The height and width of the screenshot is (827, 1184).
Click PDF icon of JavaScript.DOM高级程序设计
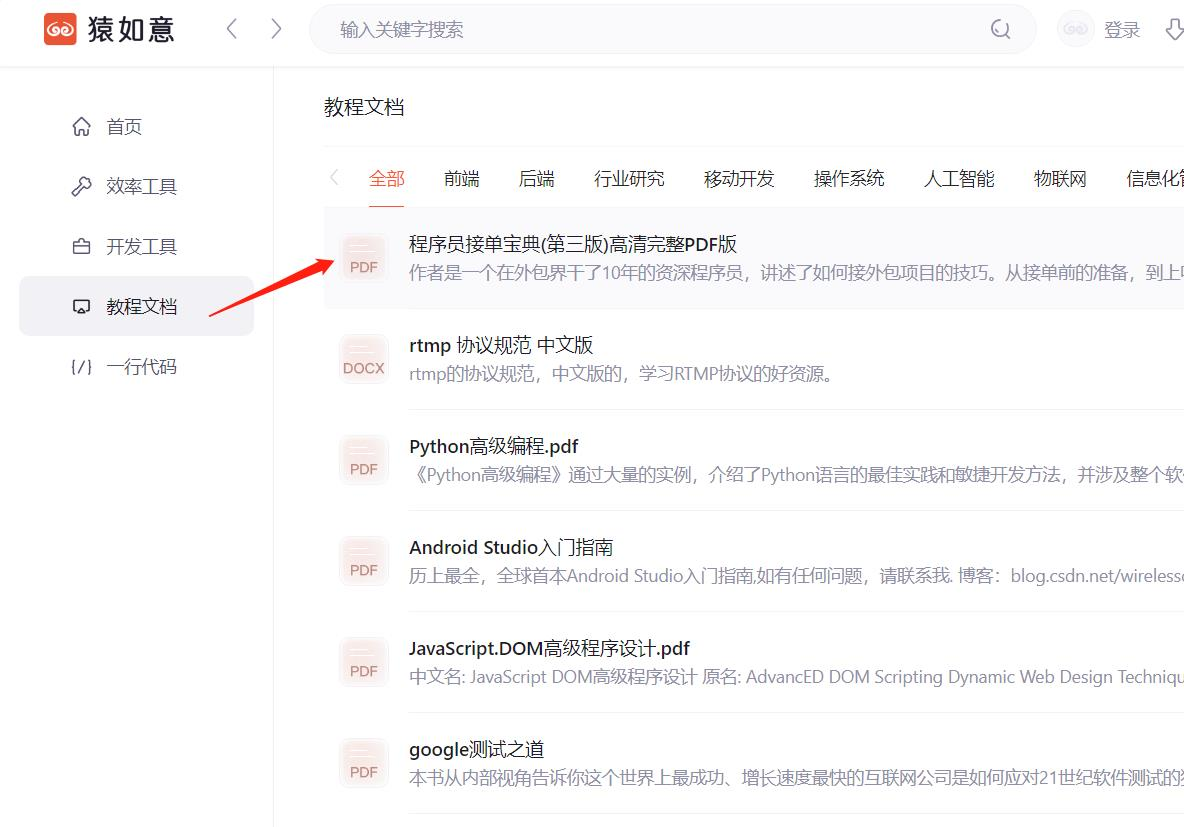coord(364,662)
